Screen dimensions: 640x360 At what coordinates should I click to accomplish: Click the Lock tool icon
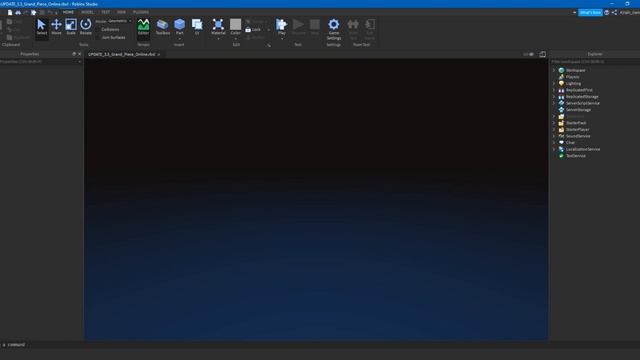[x=248, y=30]
